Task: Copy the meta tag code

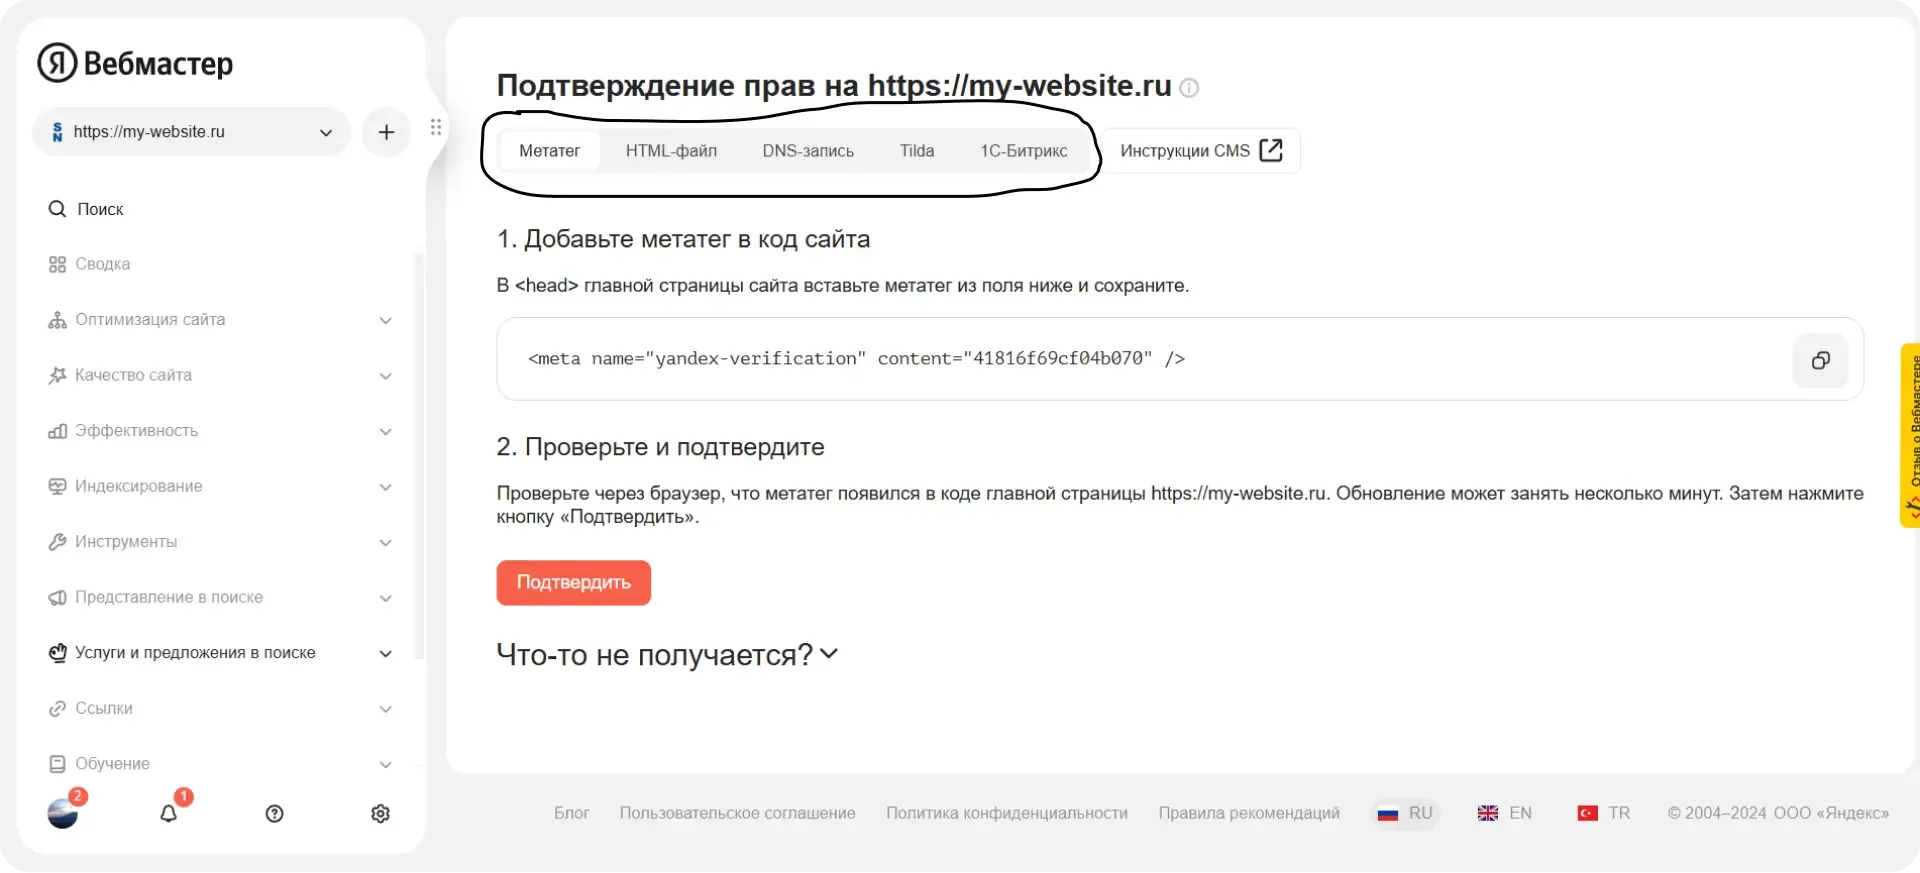Action: 1821,360
